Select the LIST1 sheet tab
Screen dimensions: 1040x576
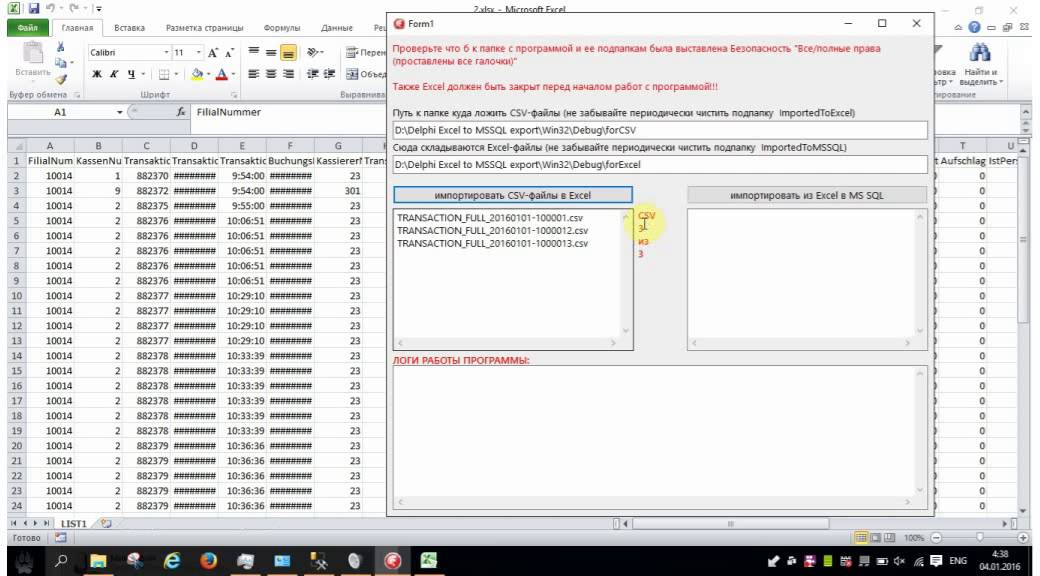click(74, 524)
